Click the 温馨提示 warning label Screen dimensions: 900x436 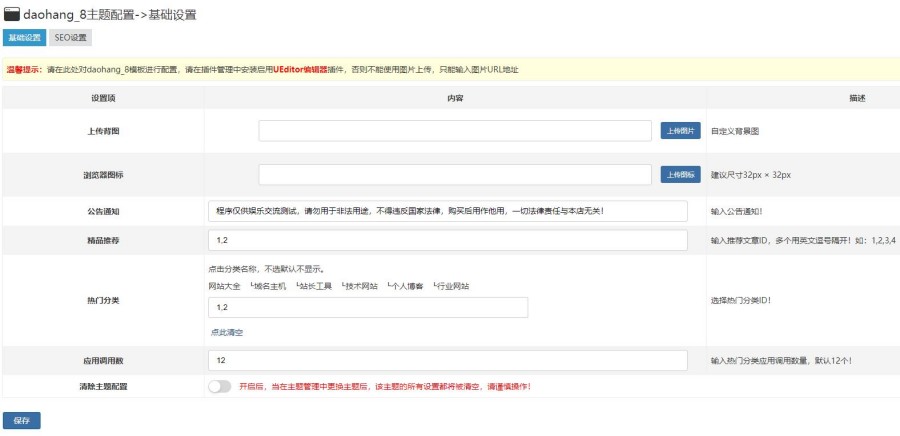pos(24,69)
